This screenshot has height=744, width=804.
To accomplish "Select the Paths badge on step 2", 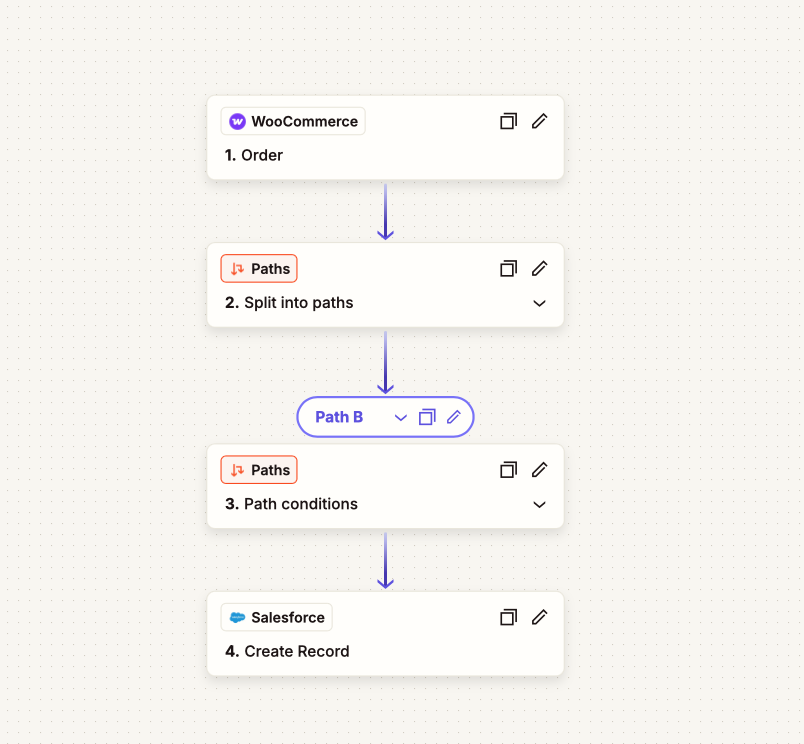I will point(259,269).
